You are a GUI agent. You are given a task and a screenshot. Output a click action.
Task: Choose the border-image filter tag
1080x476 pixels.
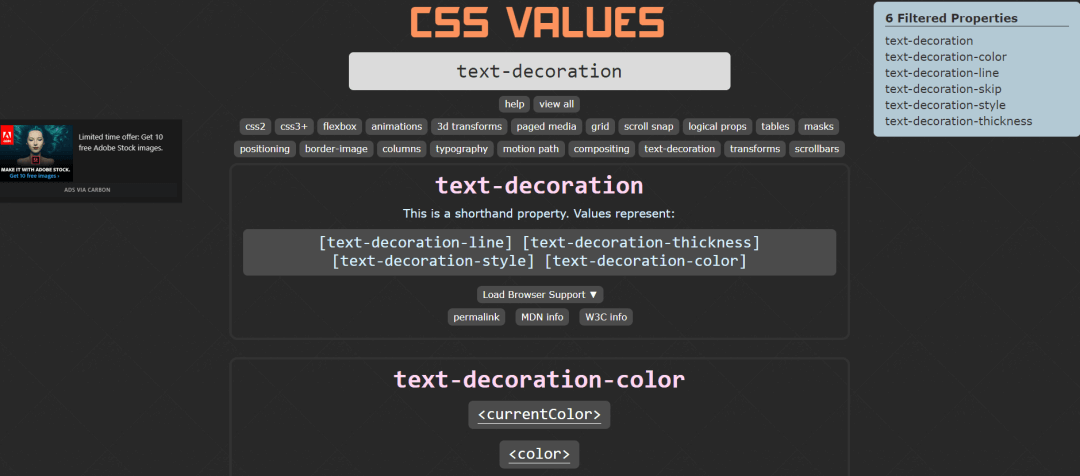(x=336, y=149)
